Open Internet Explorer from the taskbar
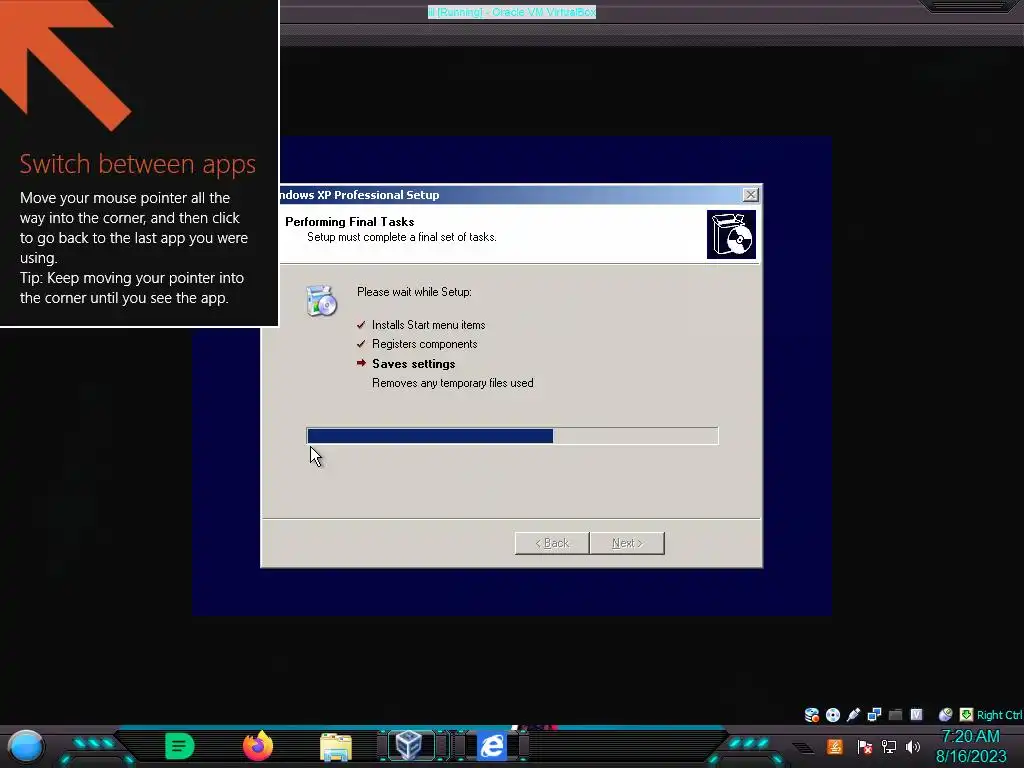 [x=492, y=746]
